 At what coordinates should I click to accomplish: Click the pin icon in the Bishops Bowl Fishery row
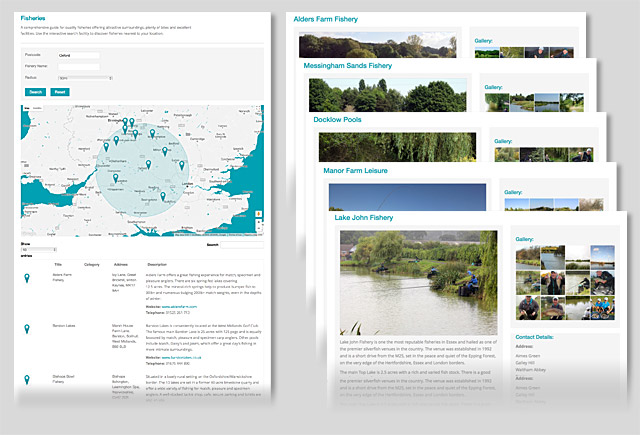pyautogui.click(x=27, y=380)
